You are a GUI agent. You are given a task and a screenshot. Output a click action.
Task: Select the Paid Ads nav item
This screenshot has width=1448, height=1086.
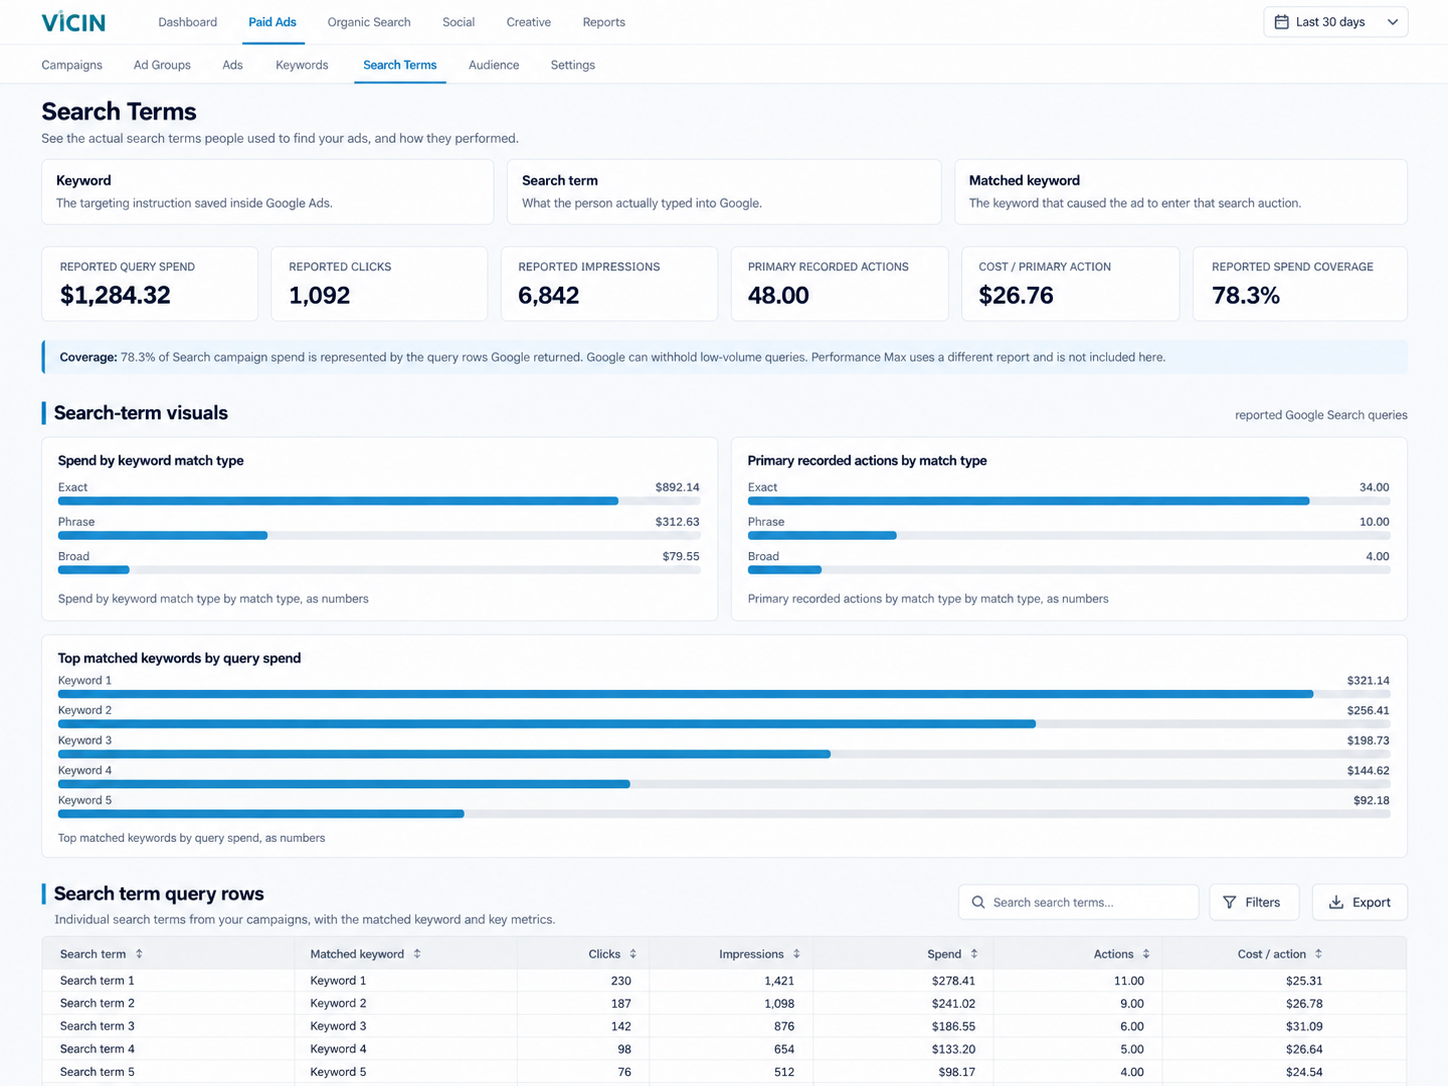tap(272, 22)
